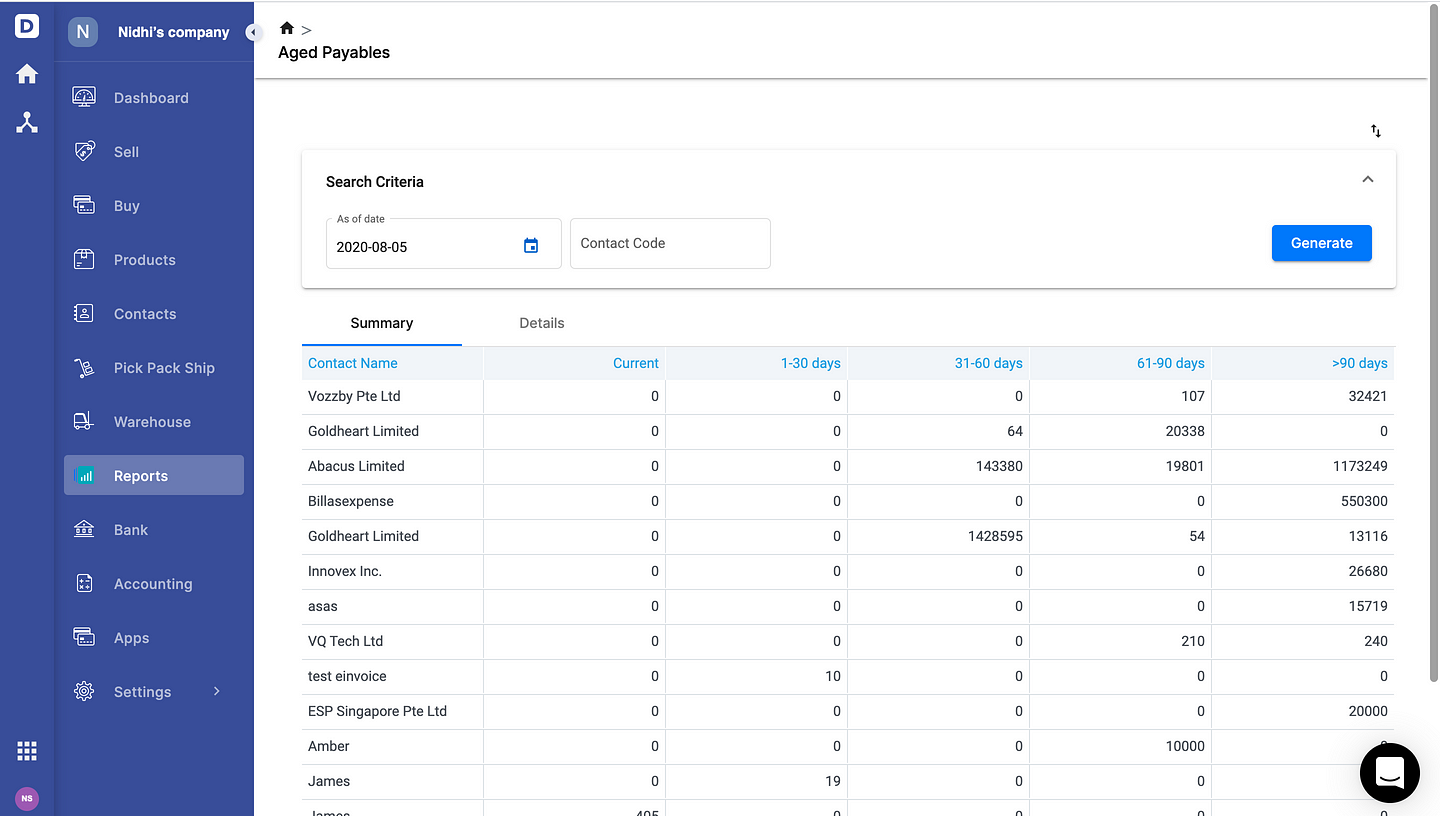1440x816 pixels.
Task: Select Abacus Limited contact name
Action: click(356, 466)
